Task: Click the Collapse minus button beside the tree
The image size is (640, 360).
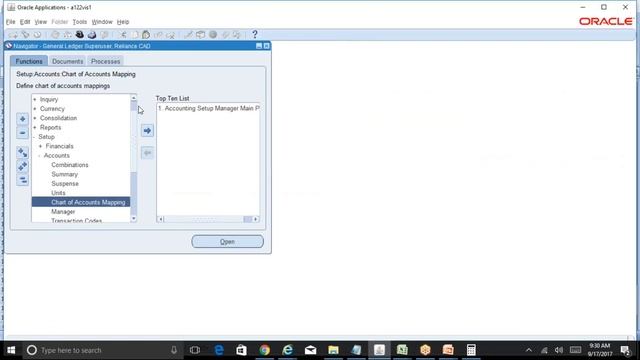Action: 22,133
